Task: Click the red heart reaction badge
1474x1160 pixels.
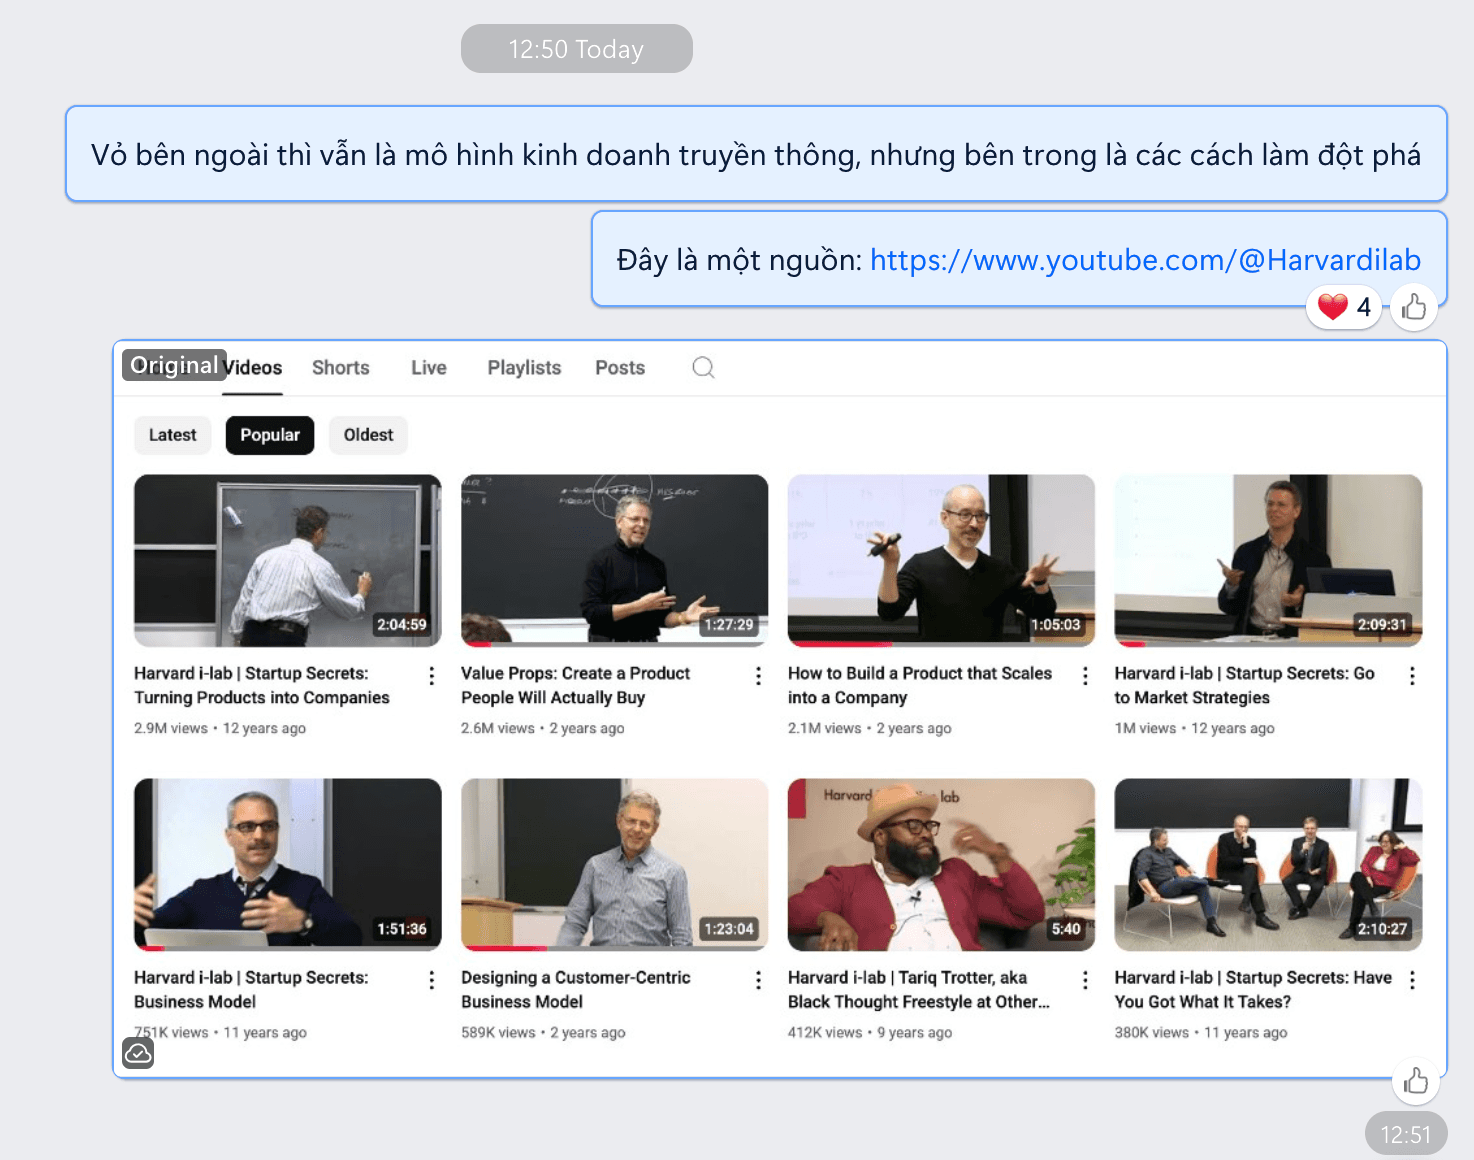Action: point(1344,307)
